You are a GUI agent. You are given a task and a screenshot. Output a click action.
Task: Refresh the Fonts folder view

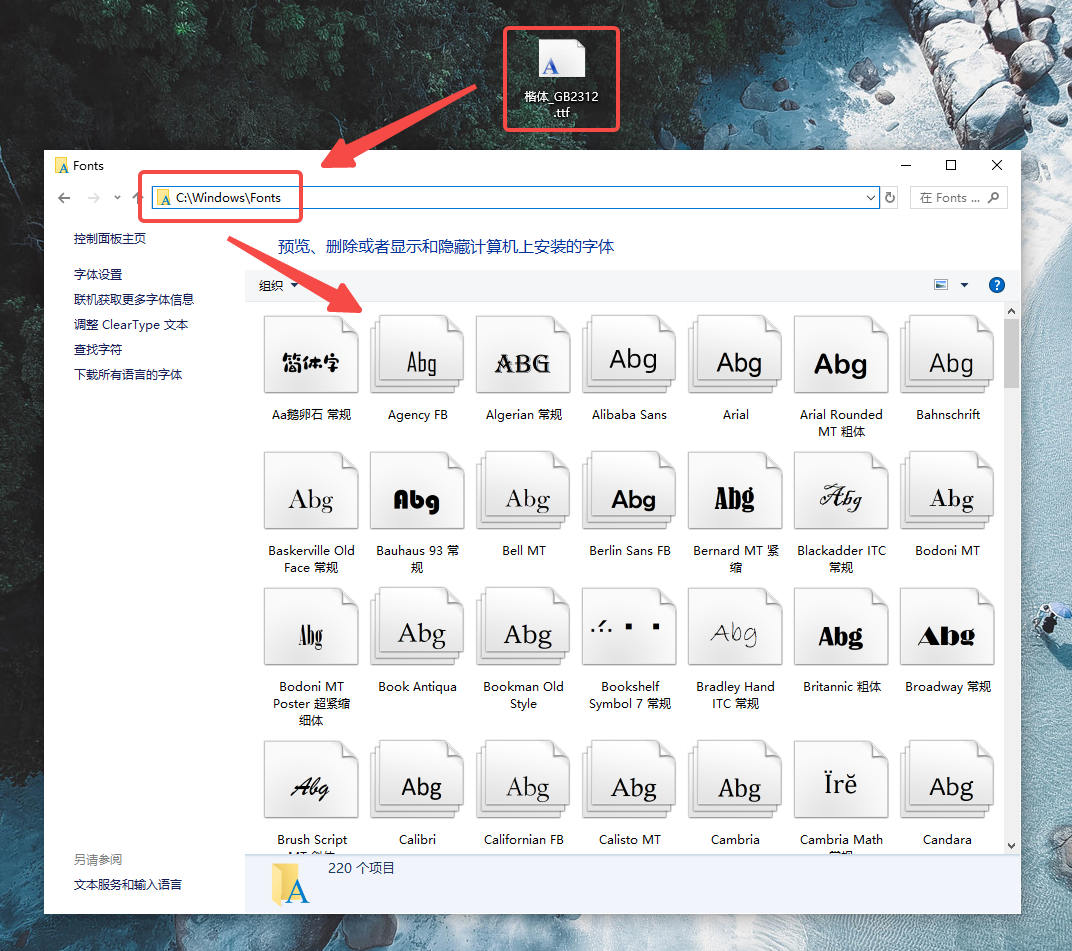[890, 198]
